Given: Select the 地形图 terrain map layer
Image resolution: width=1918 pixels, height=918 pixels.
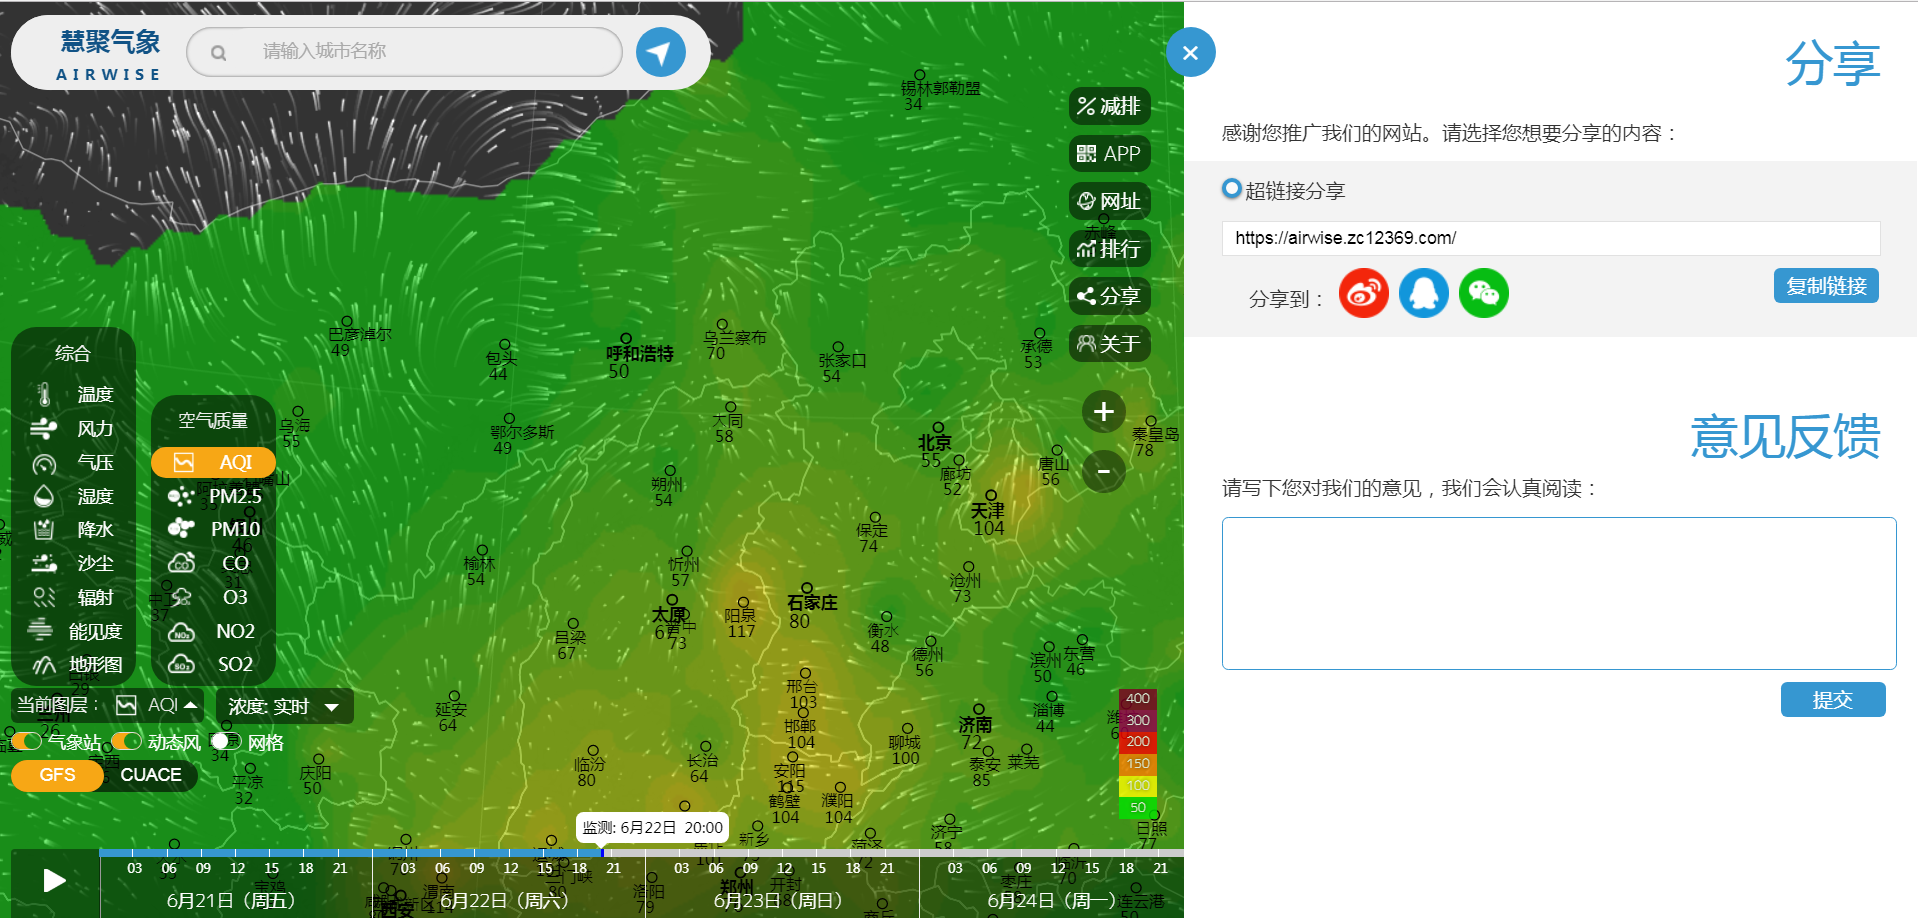Looking at the screenshot, I should tap(74, 665).
